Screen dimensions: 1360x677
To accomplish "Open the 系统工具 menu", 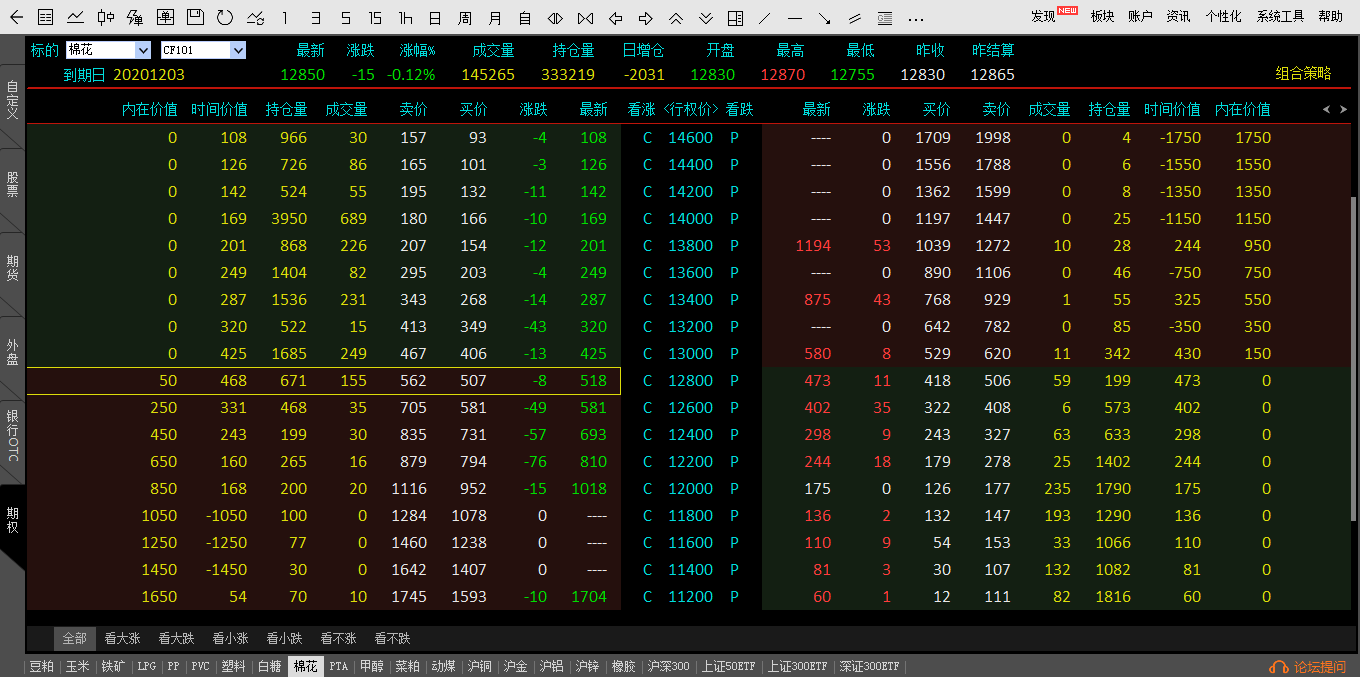I will click(x=1280, y=17).
